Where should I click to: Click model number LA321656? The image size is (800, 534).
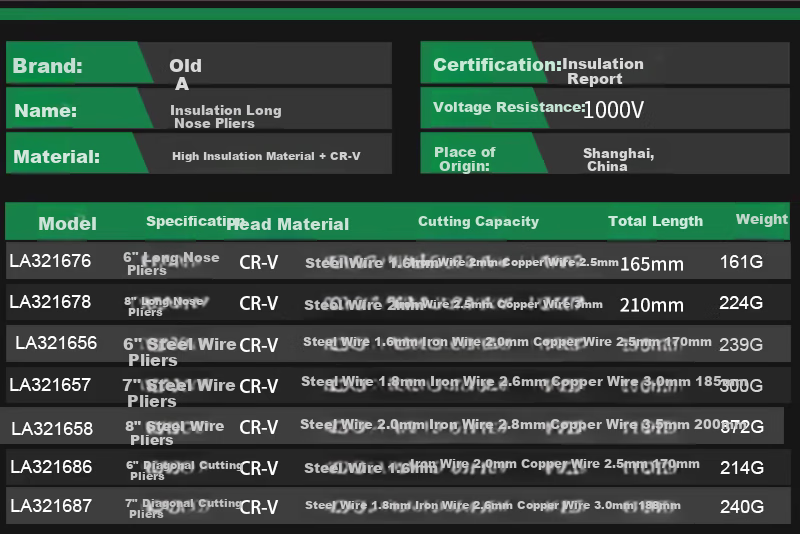point(56,343)
